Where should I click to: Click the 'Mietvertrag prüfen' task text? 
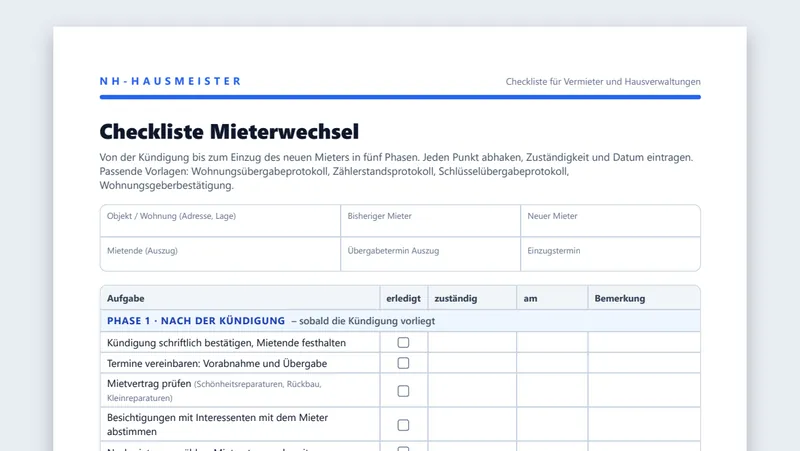click(x=149, y=384)
